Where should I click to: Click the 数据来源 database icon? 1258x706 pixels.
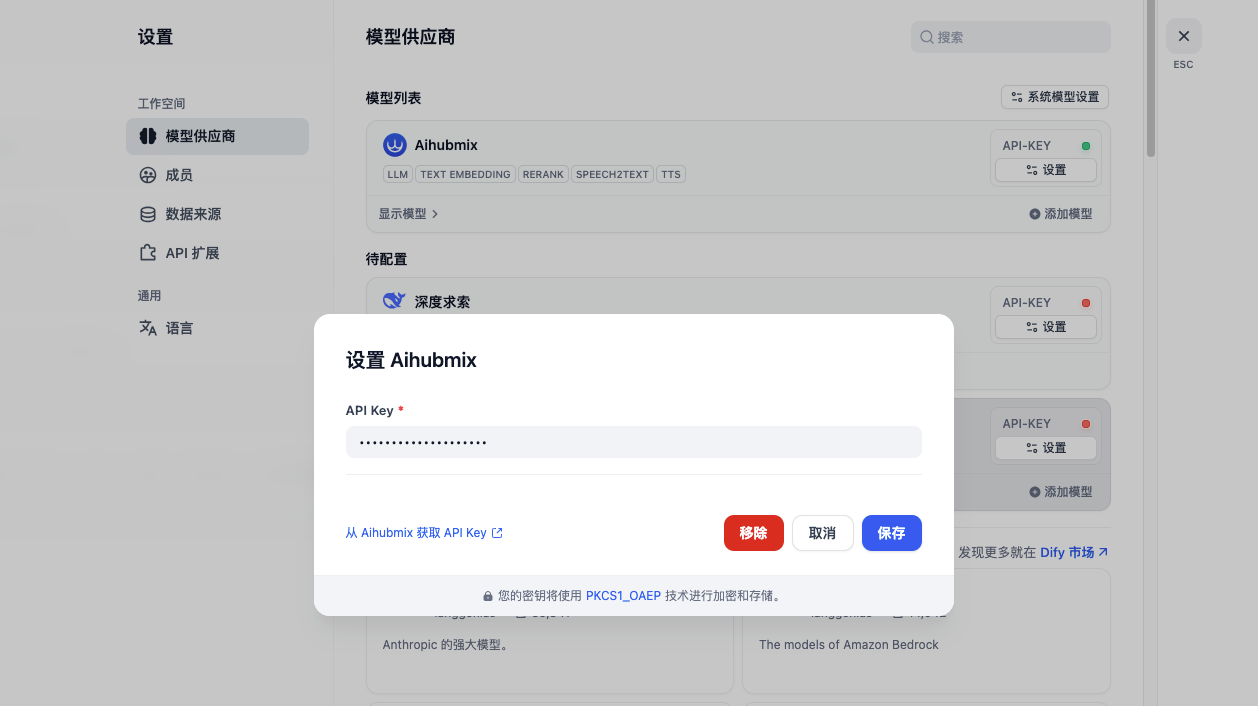click(x=148, y=214)
